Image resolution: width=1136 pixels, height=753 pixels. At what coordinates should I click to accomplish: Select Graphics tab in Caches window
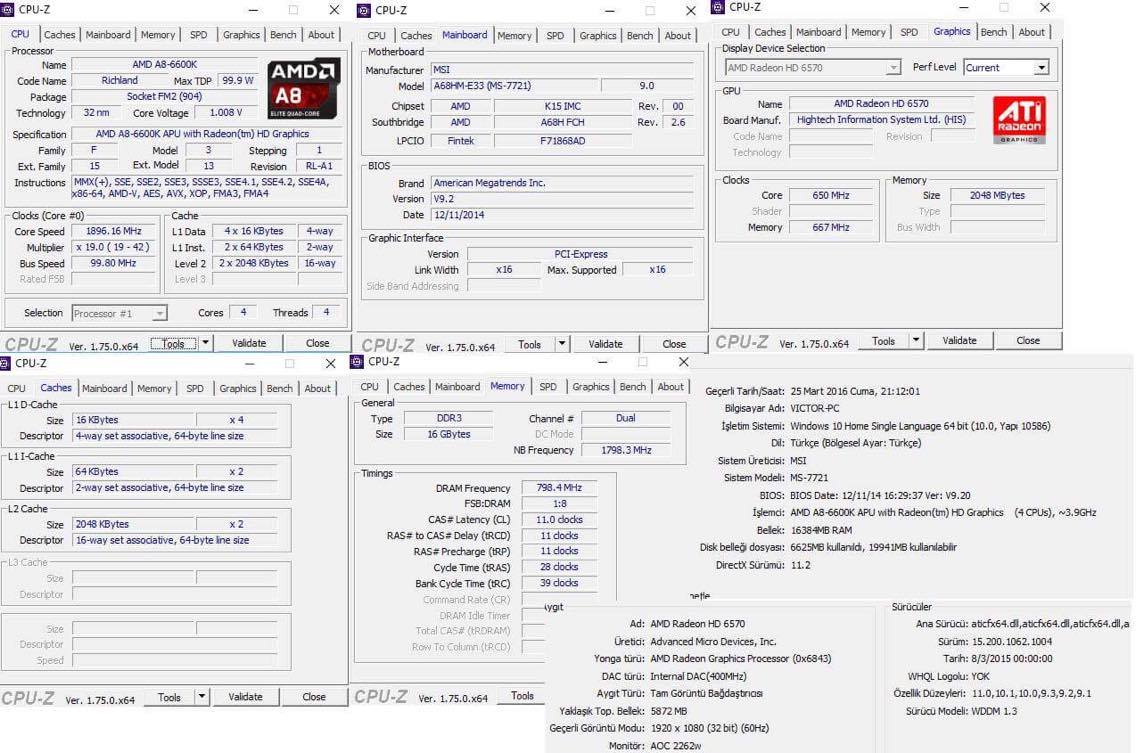click(x=238, y=388)
